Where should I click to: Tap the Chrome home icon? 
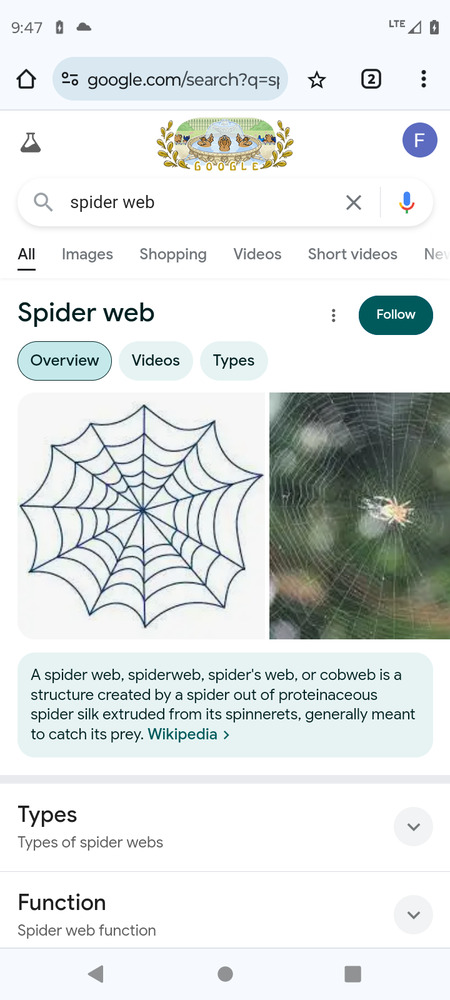point(25,79)
